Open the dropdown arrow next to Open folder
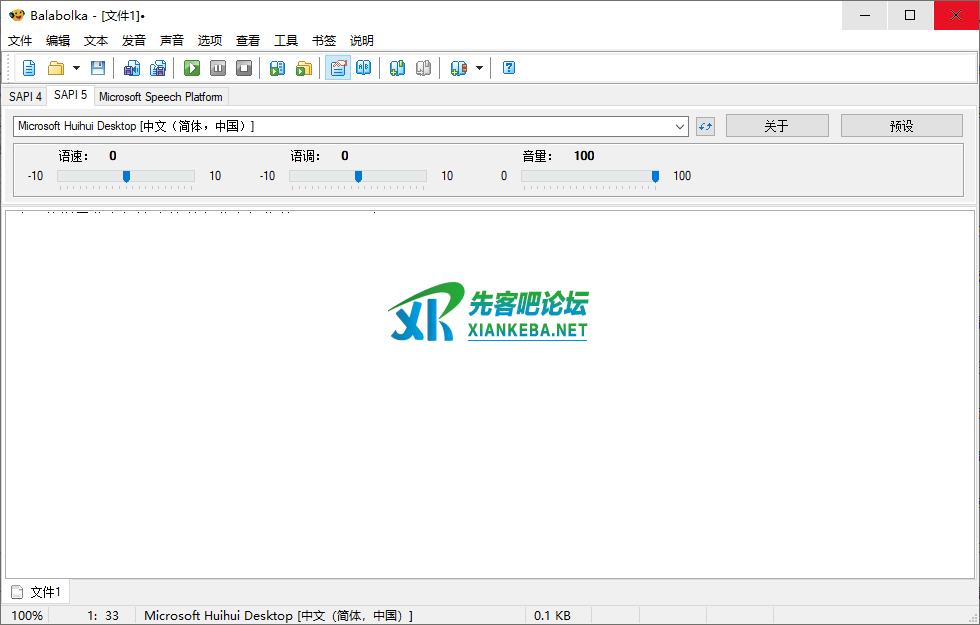The image size is (980, 625). [x=76, y=68]
